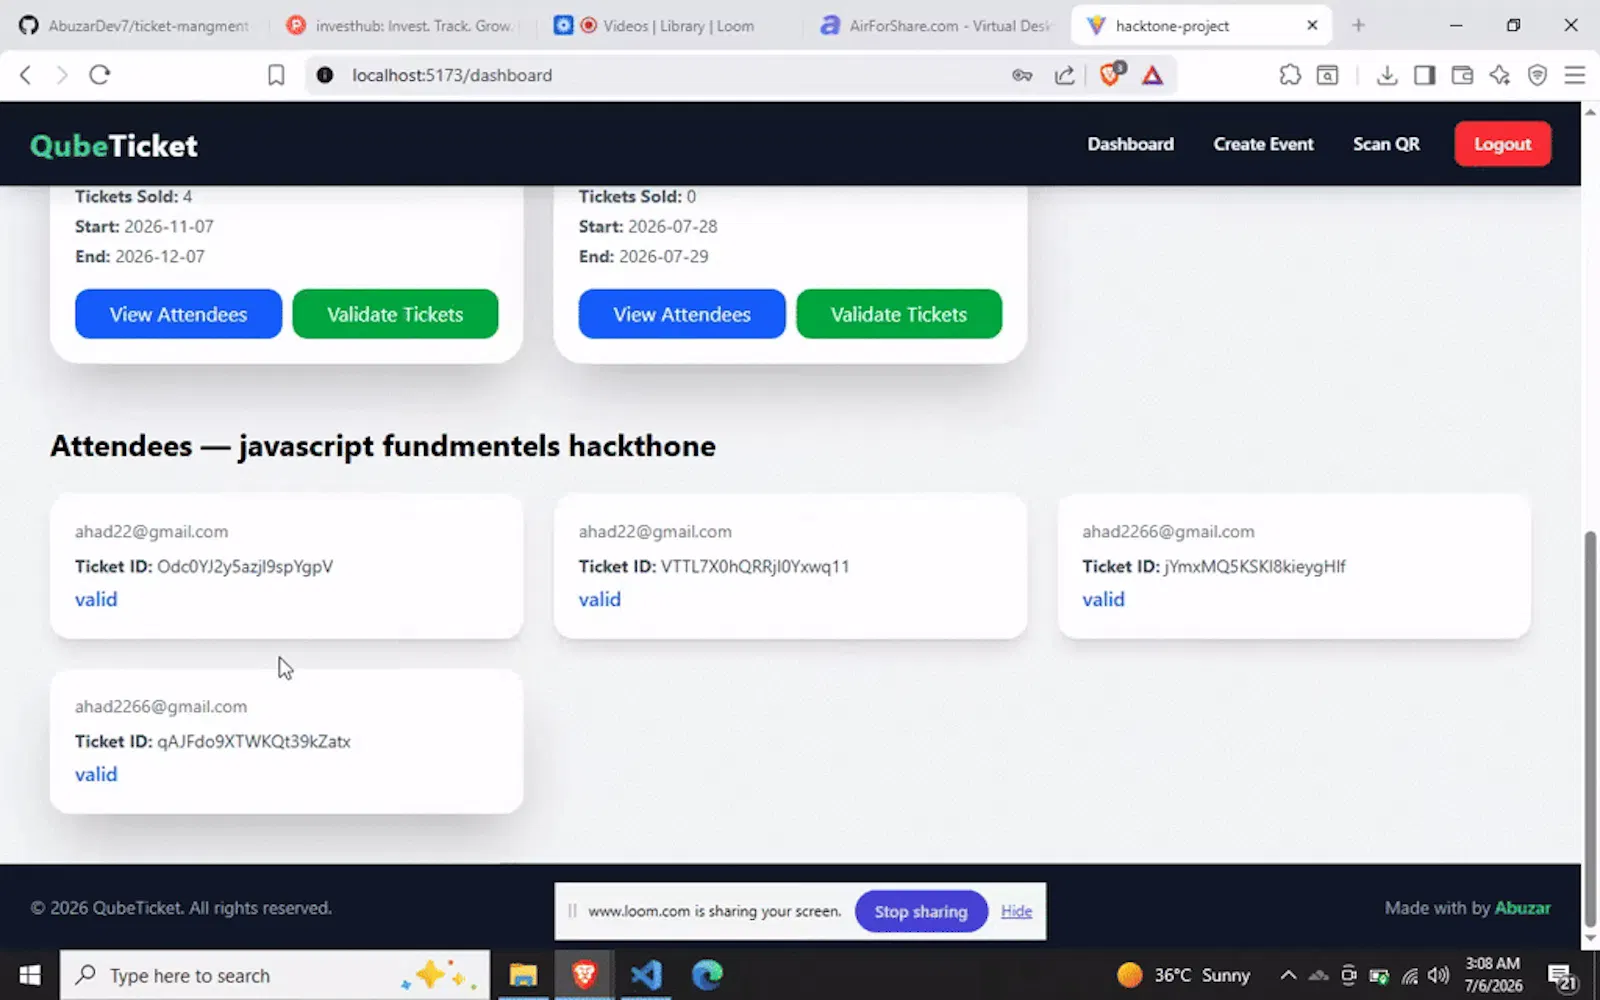Switch to the AbuzarDev7/ticket-mangment tab

point(136,25)
